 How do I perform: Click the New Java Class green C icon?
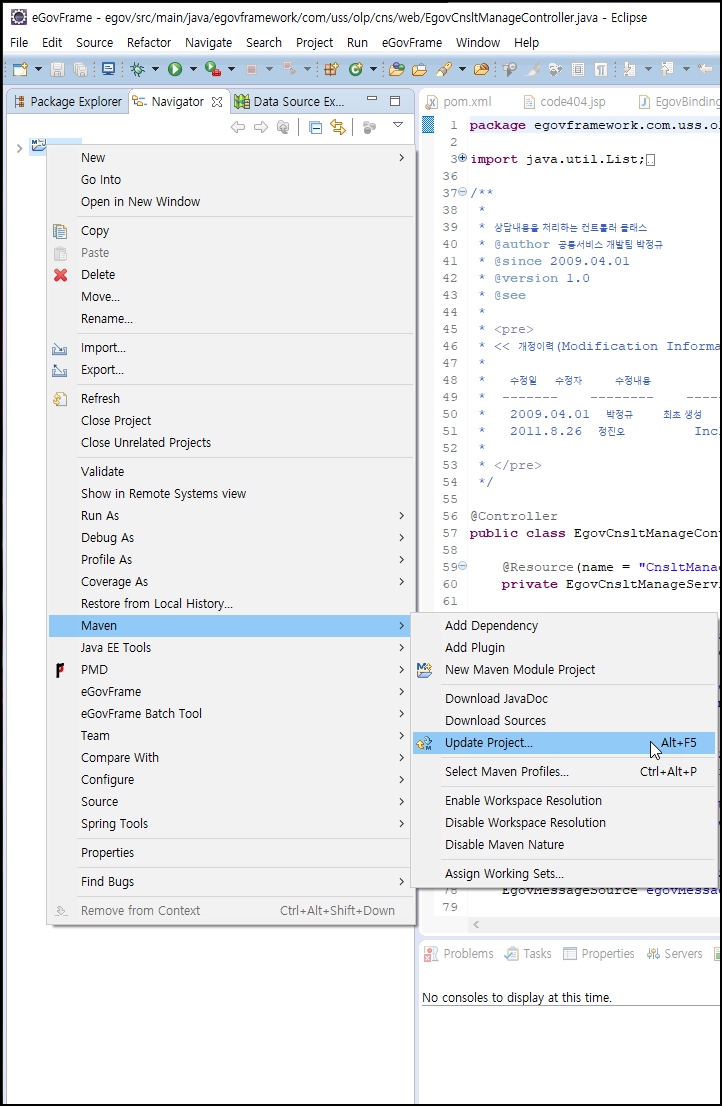(x=356, y=69)
